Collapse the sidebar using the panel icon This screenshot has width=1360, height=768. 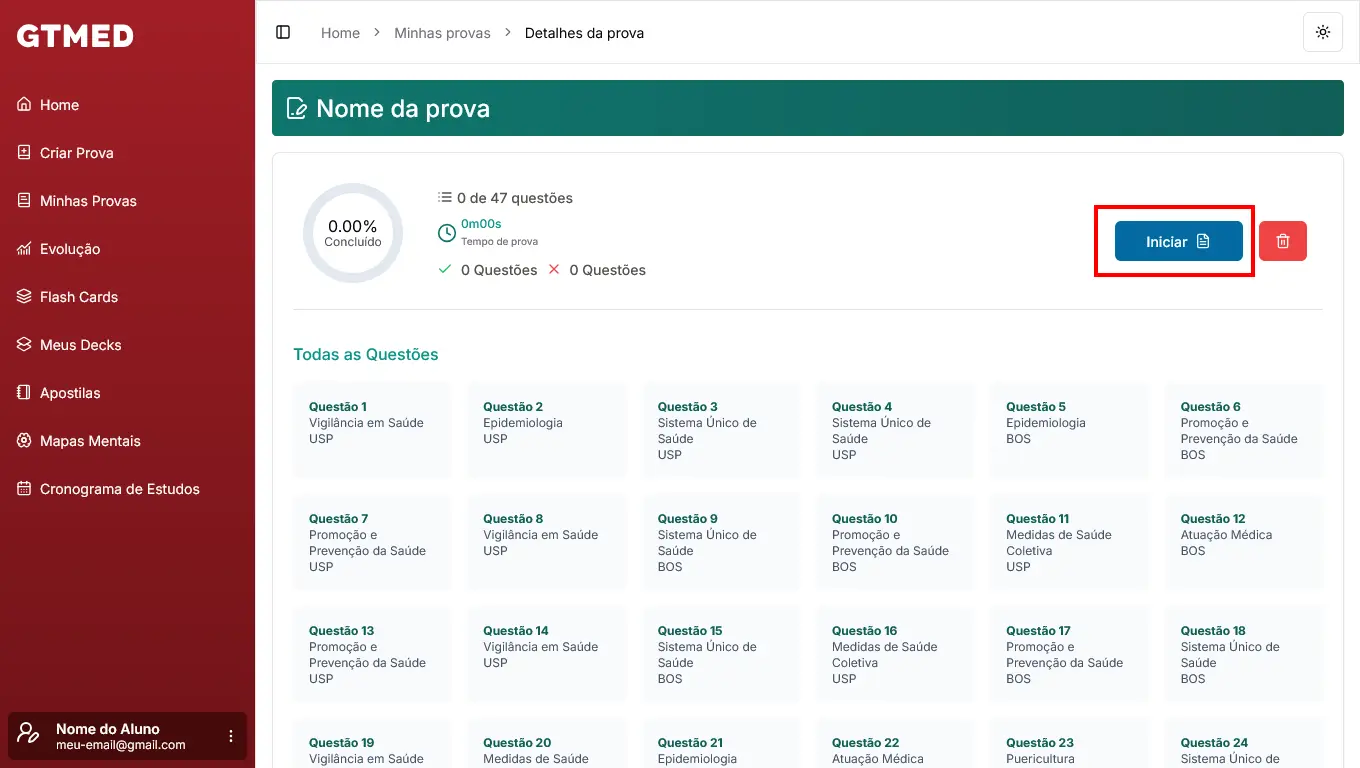coord(283,32)
